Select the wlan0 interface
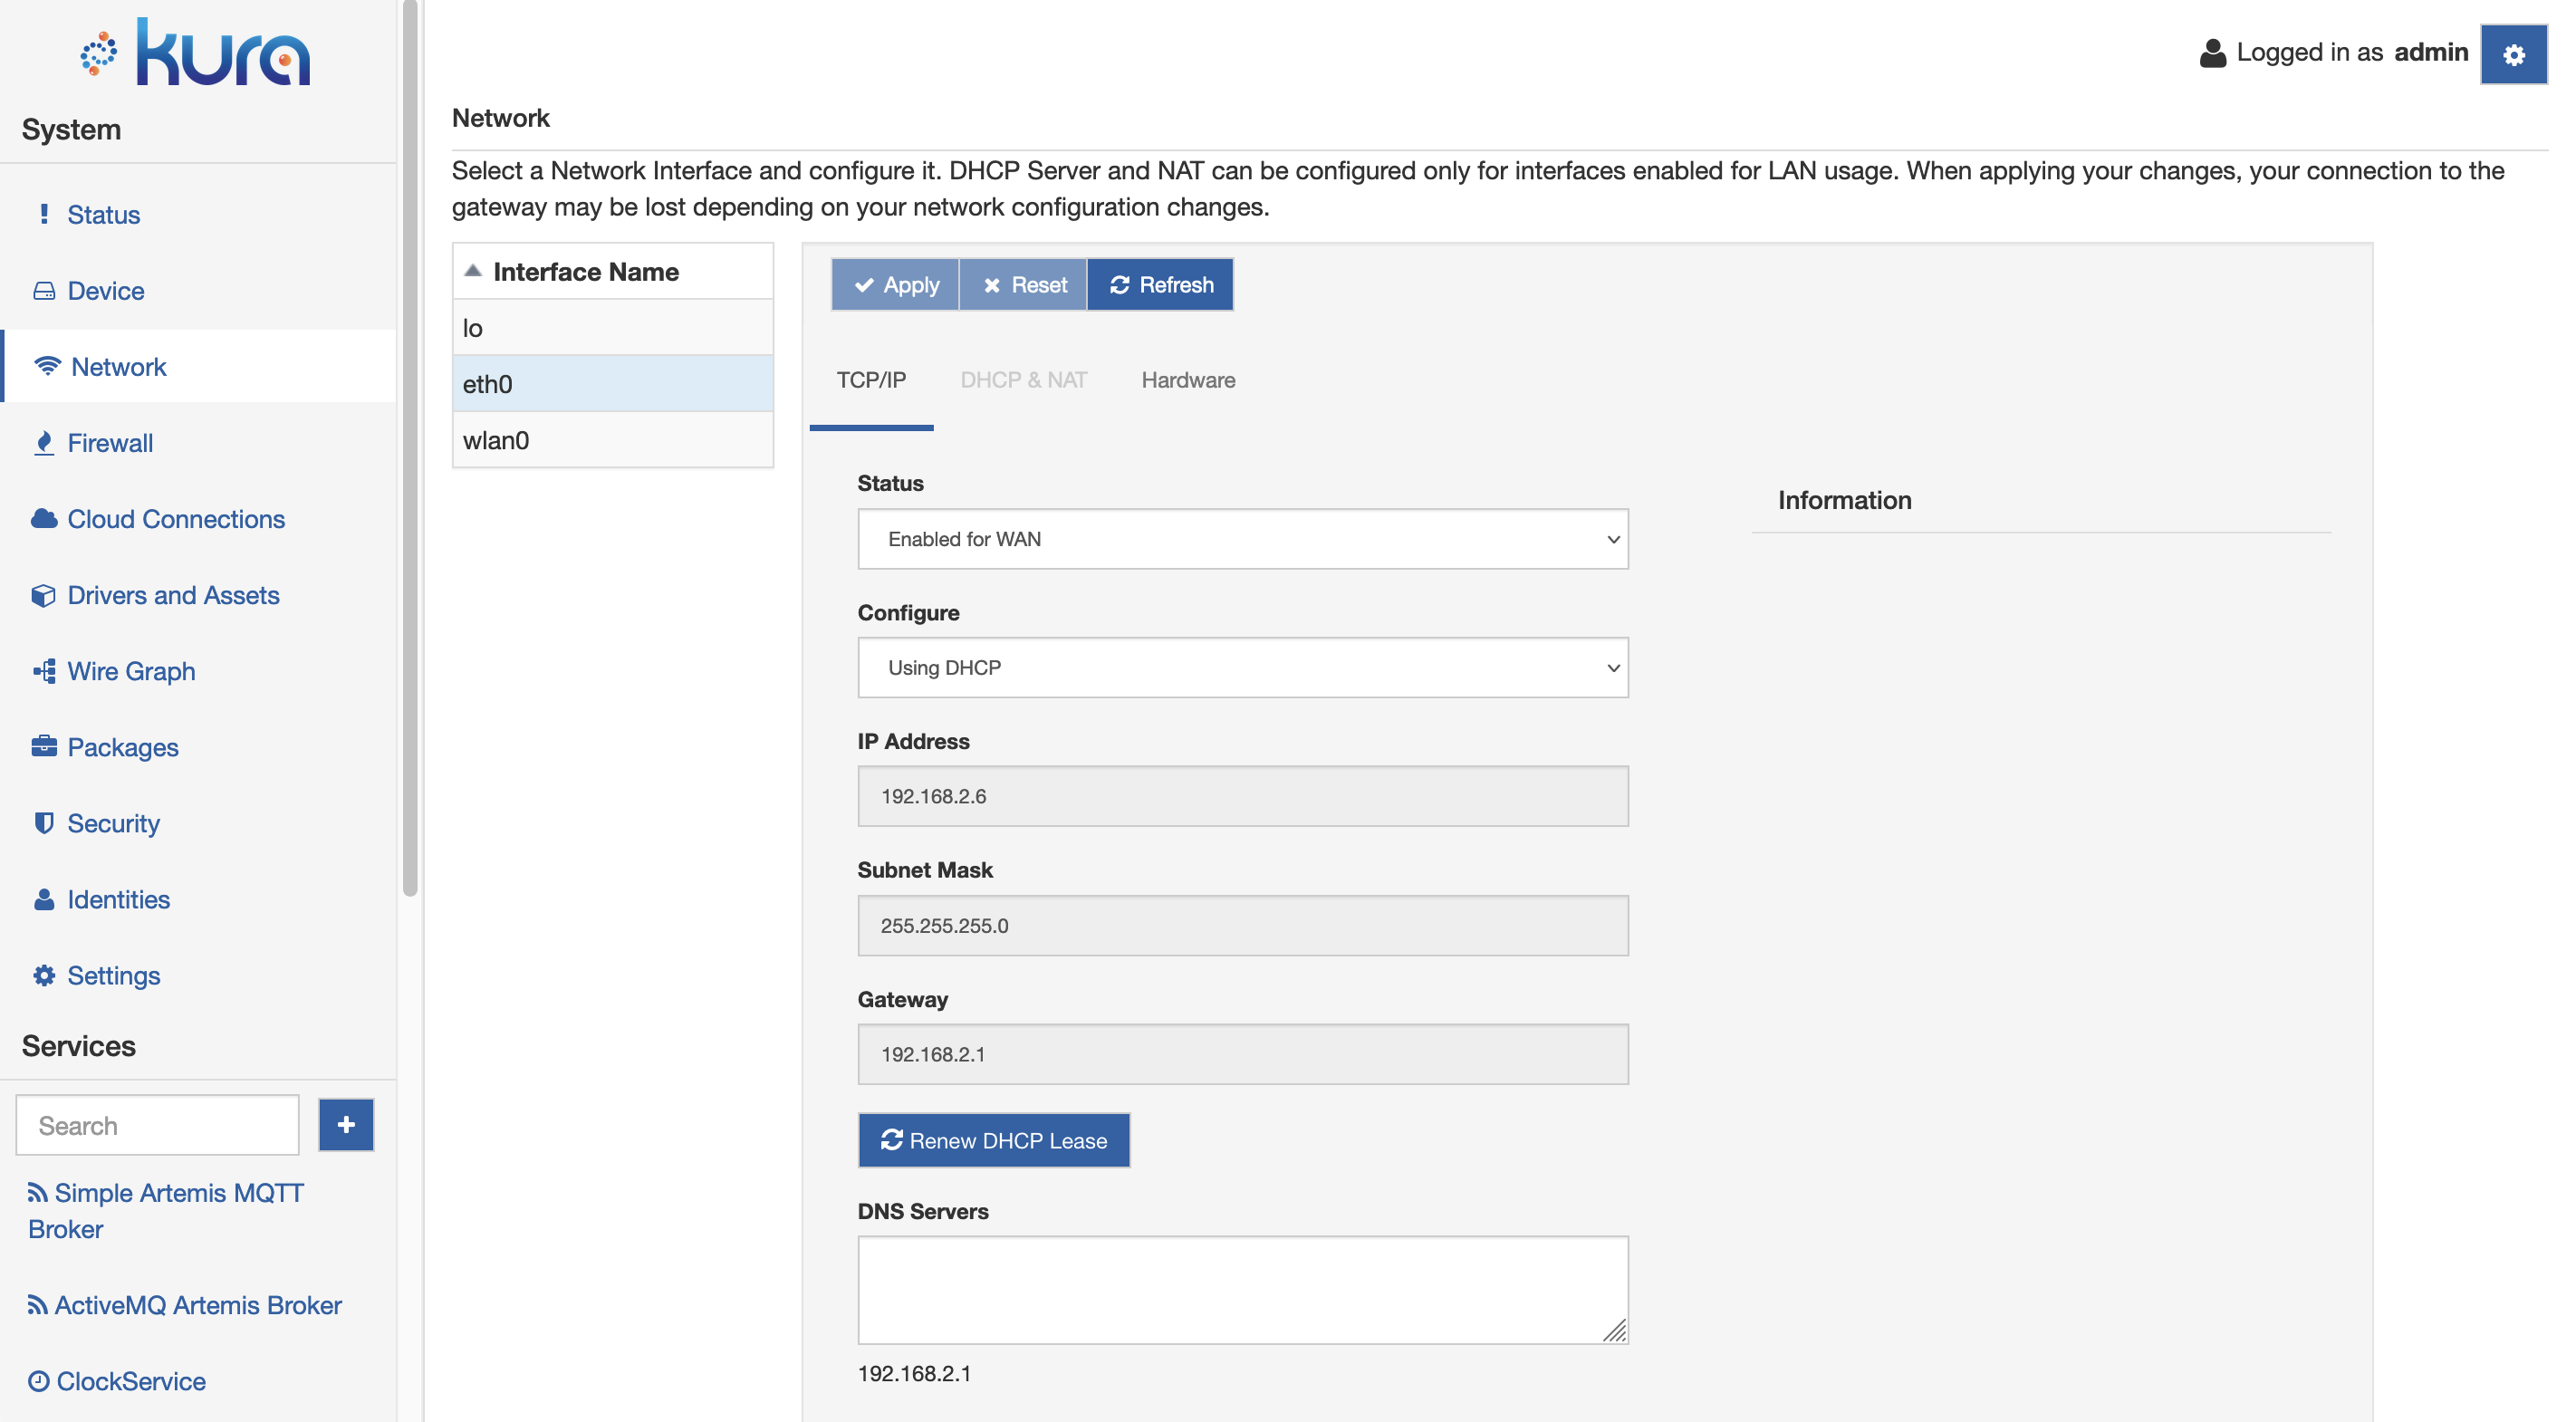Viewport: 2576px width, 1422px height. tap(611, 437)
